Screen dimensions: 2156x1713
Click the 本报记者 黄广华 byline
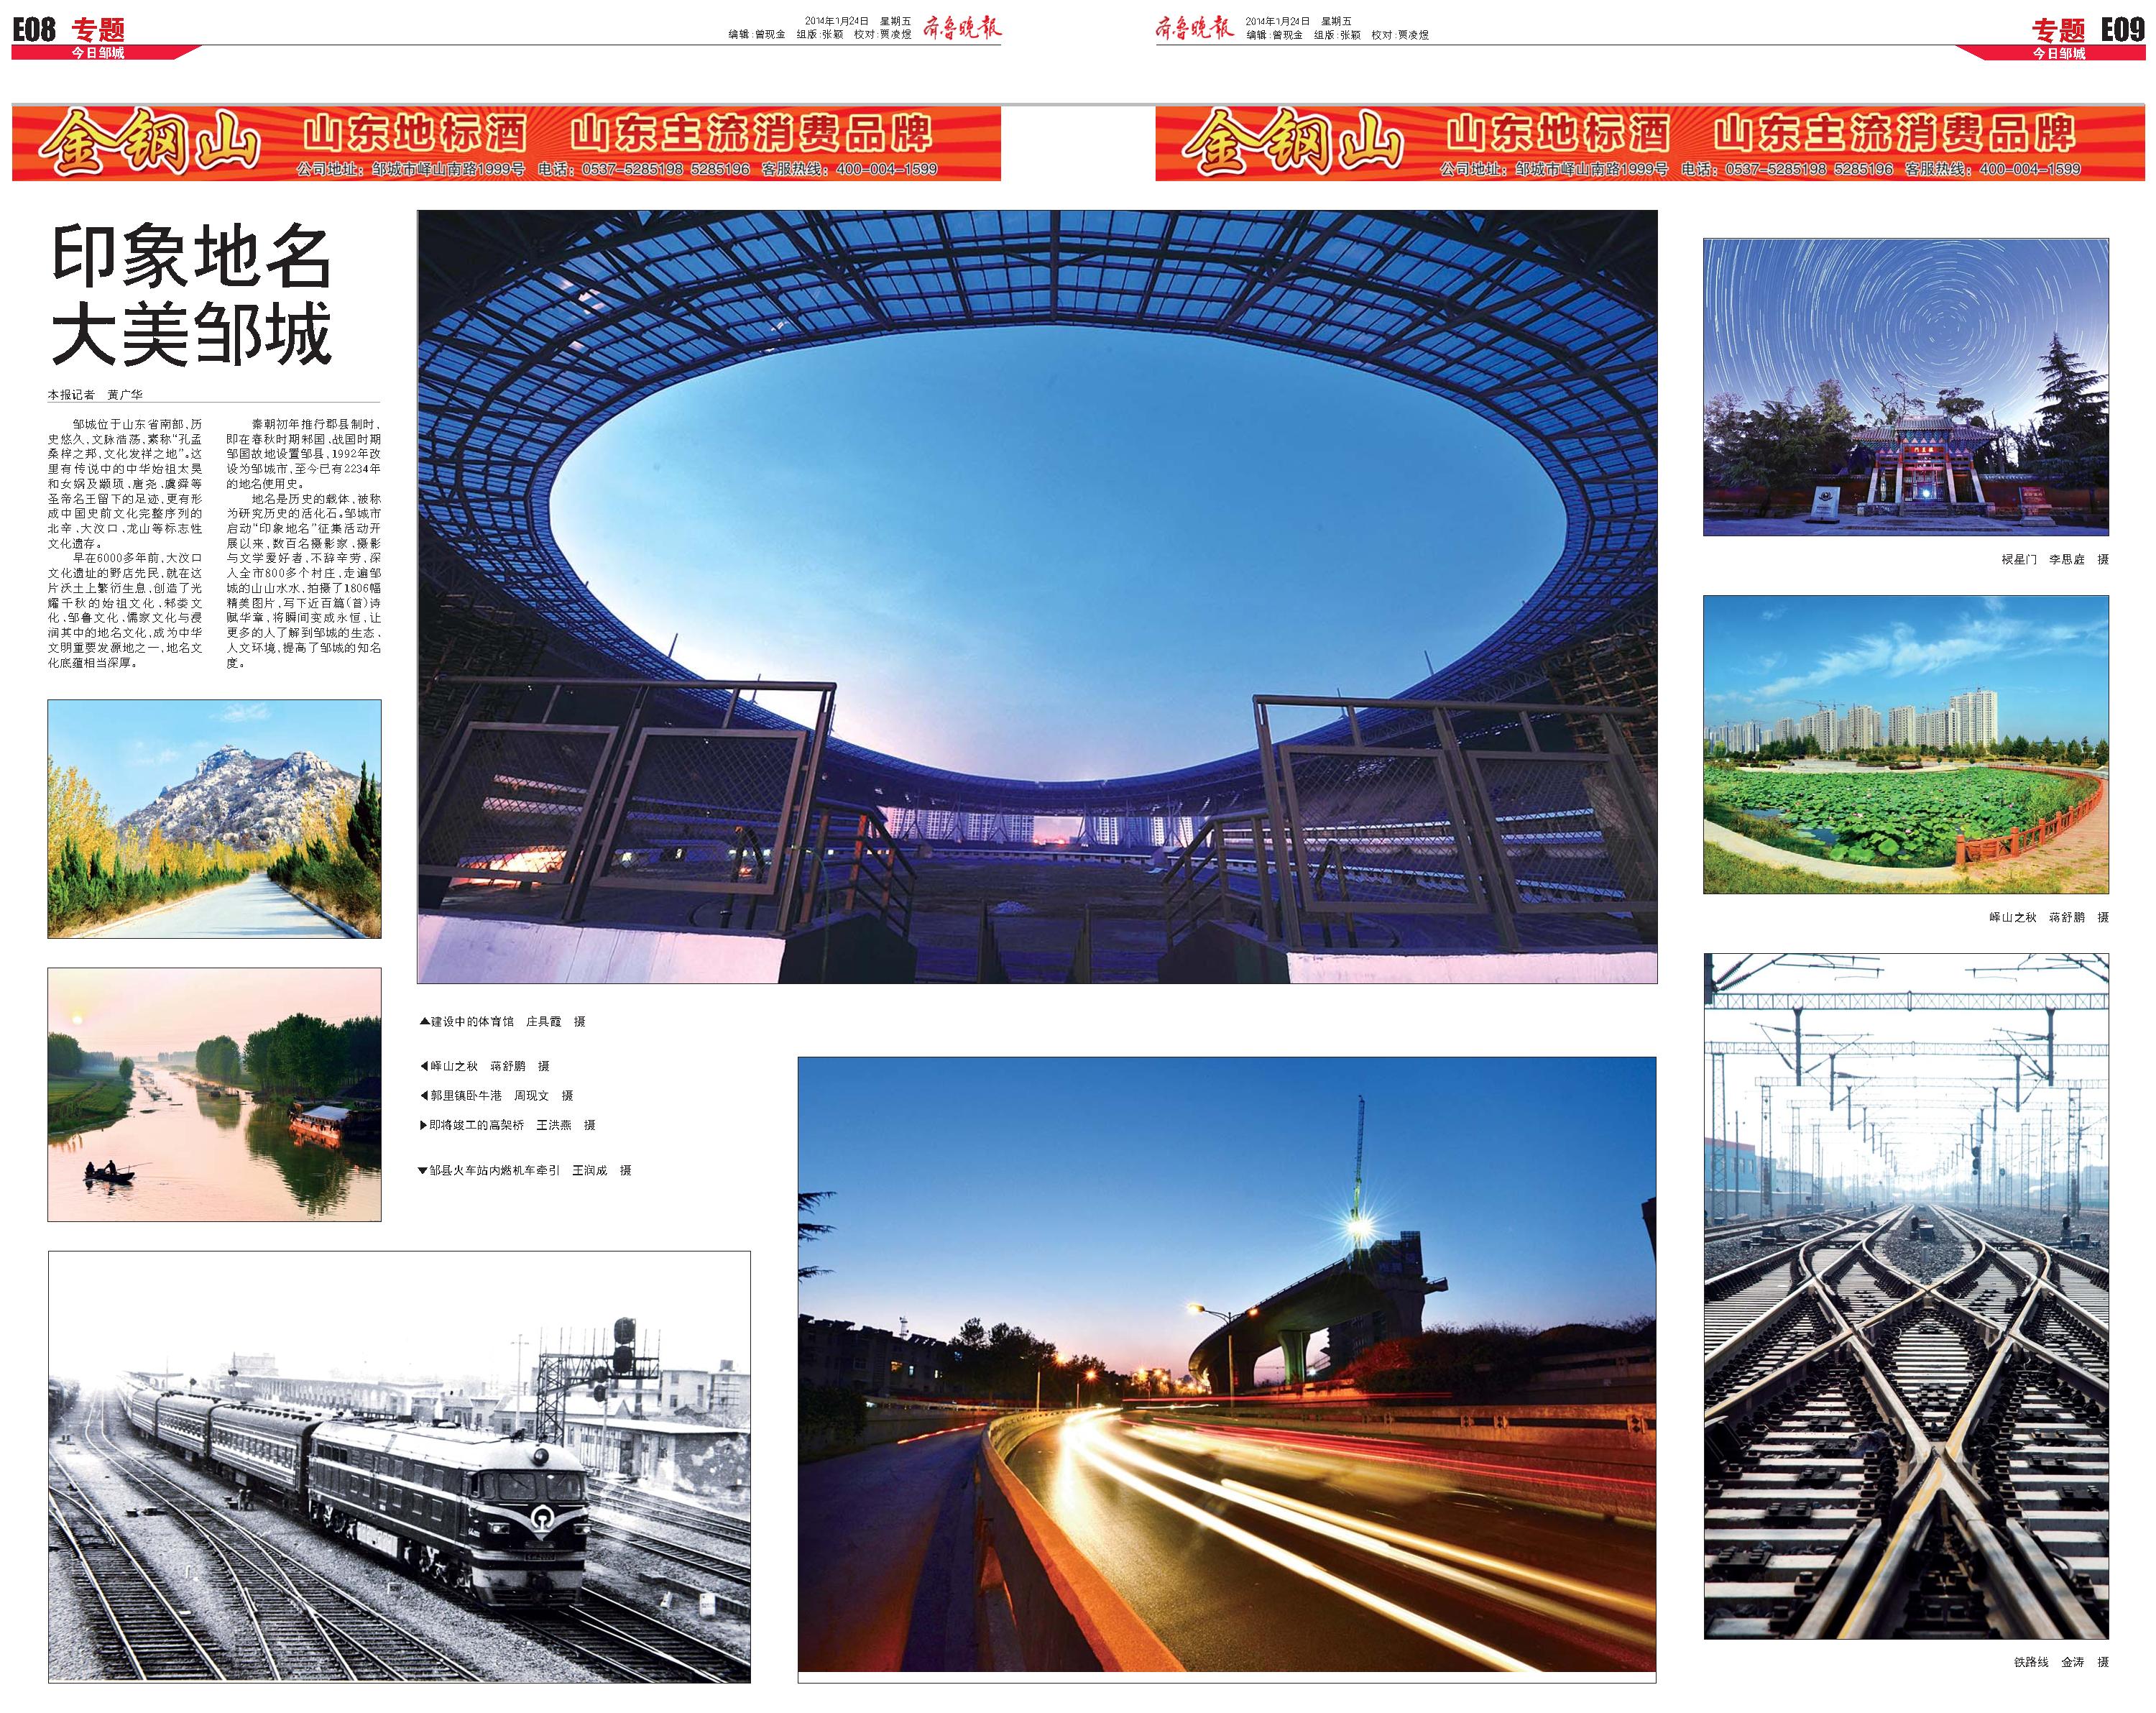click(96, 395)
